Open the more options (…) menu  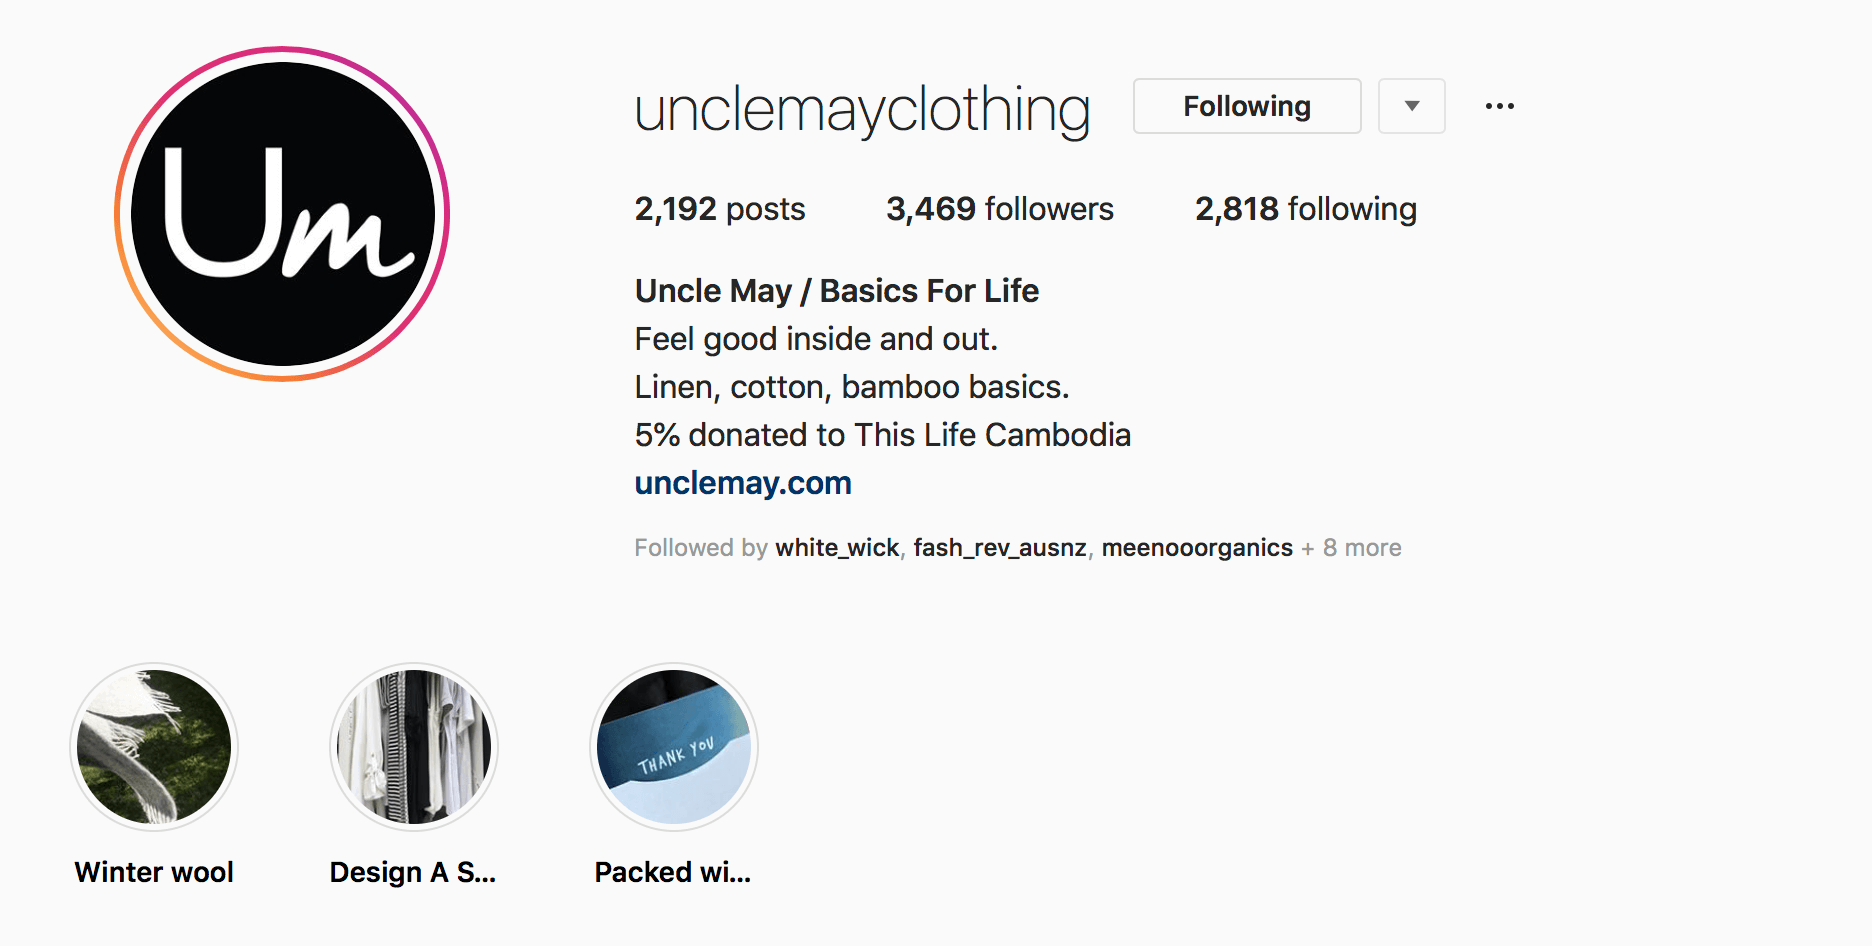(1499, 106)
